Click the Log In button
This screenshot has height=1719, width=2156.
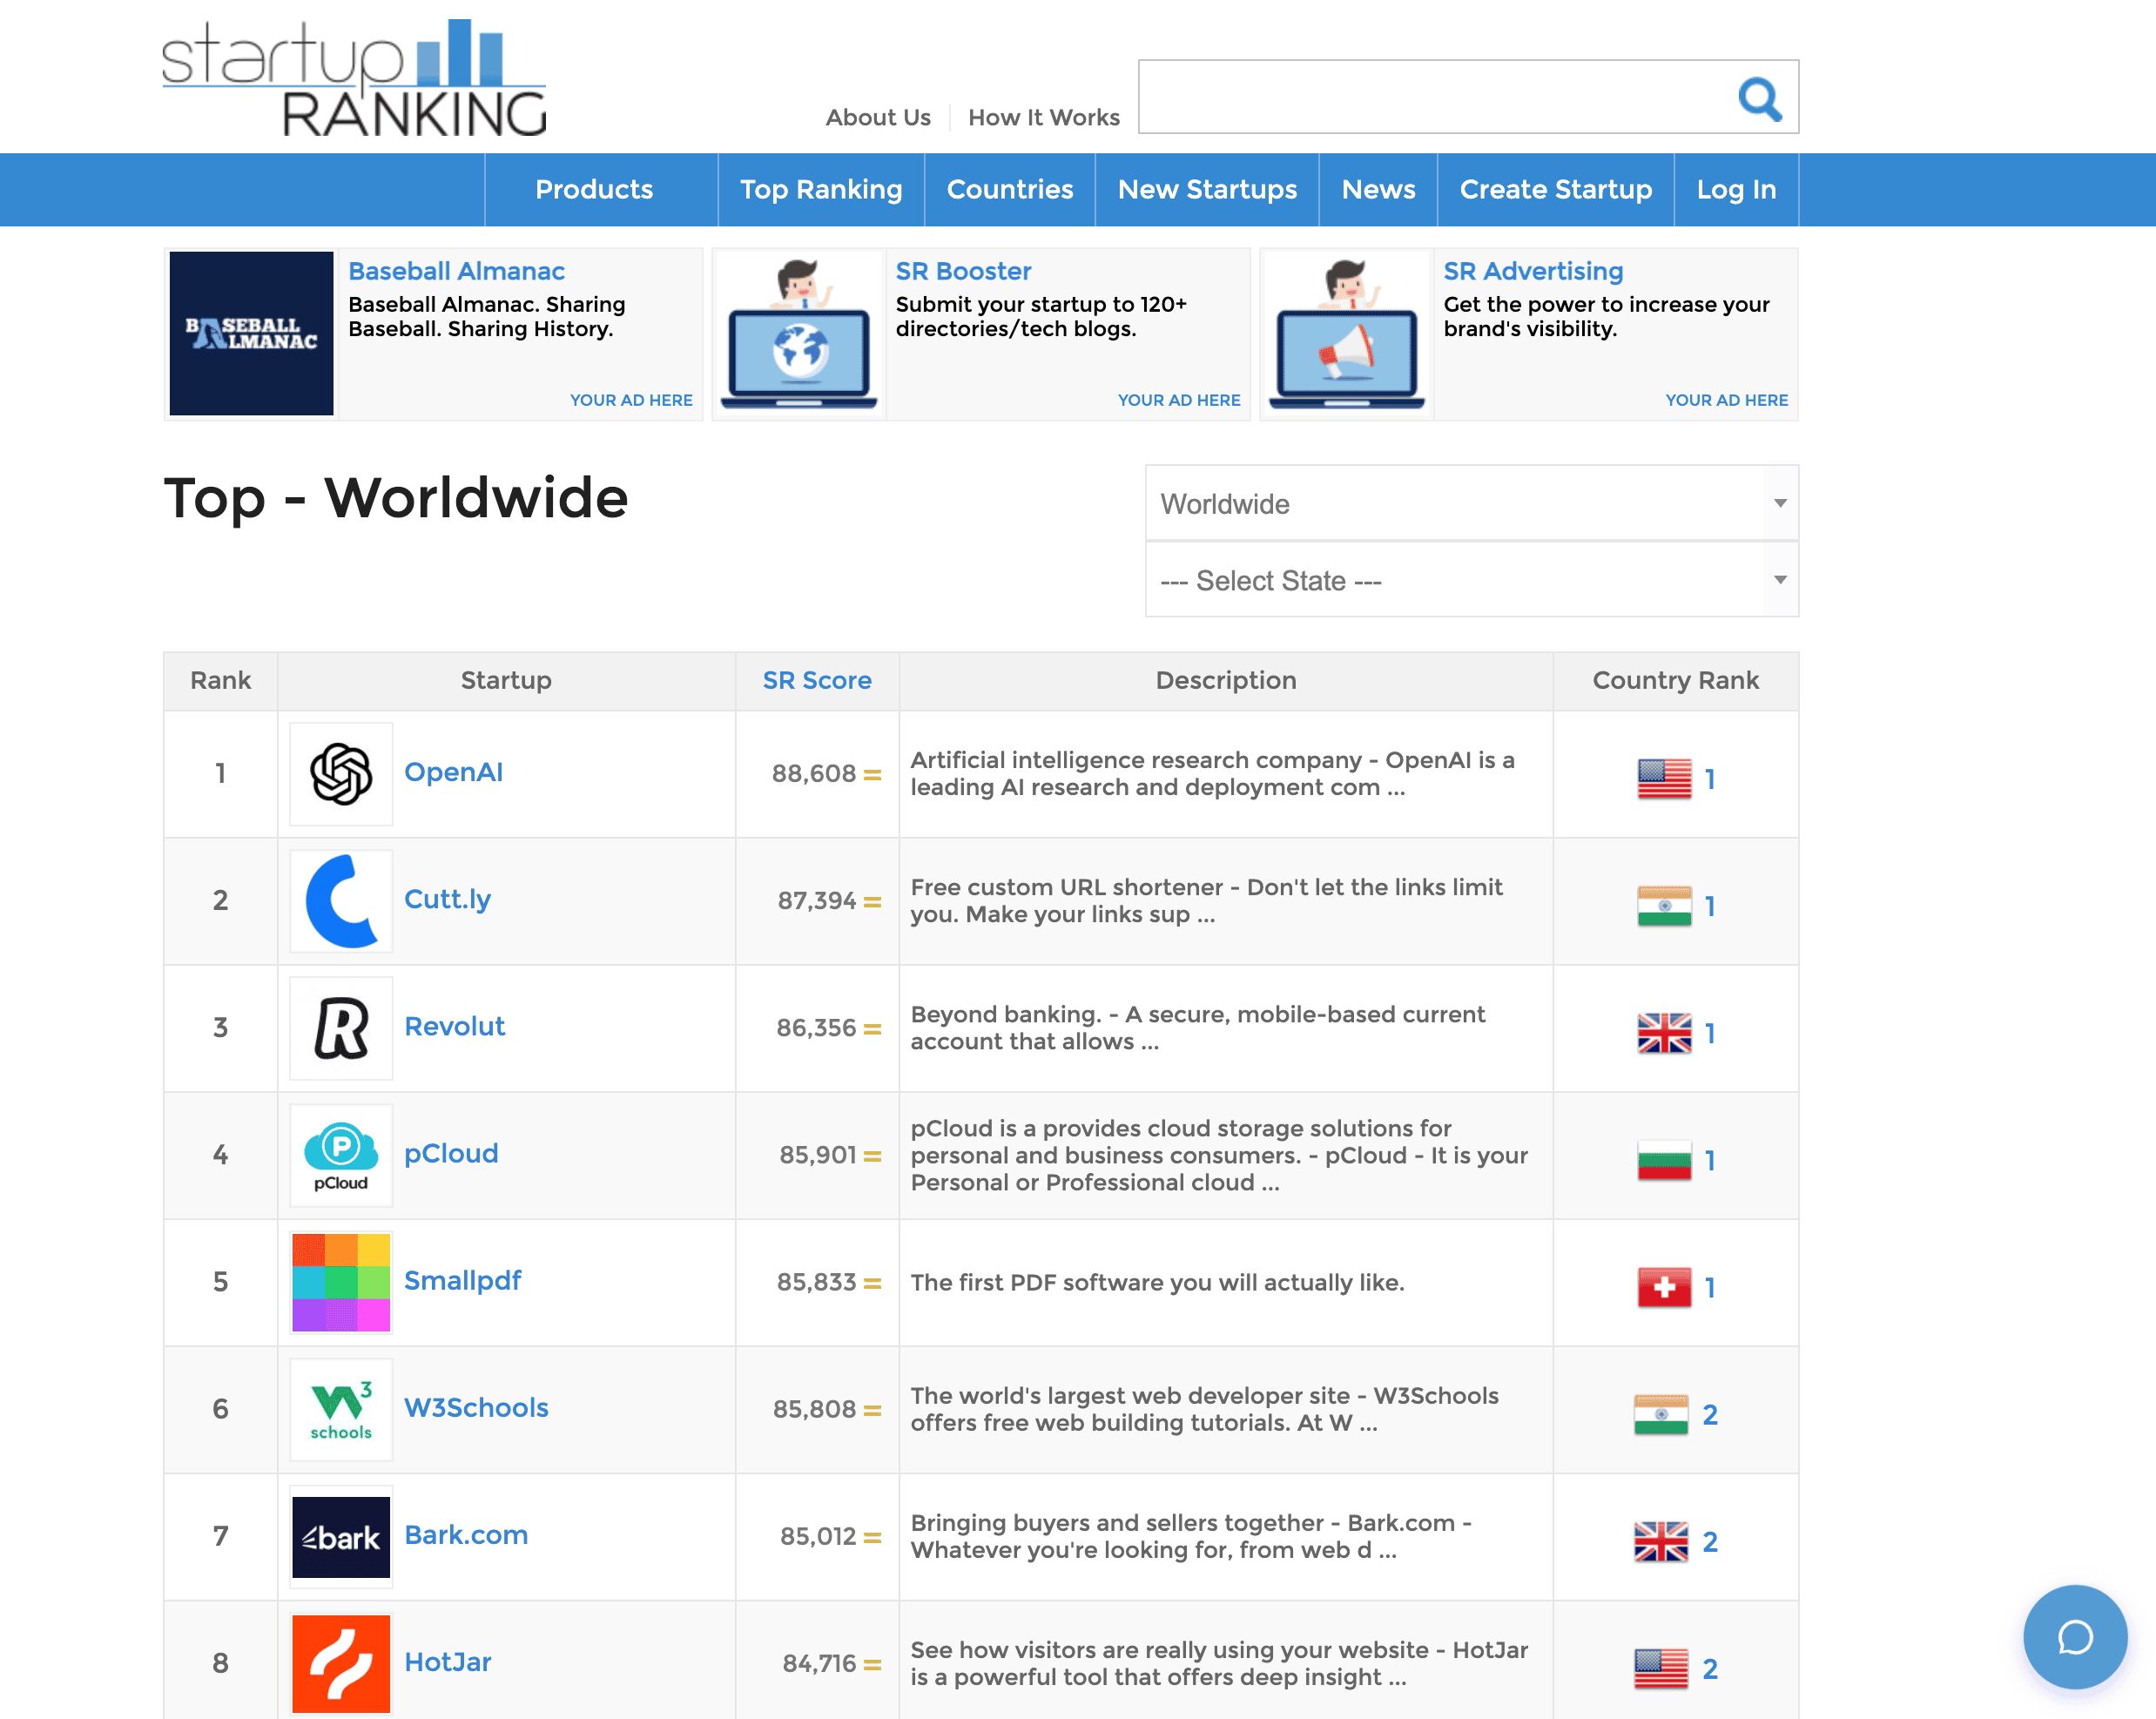(x=1735, y=189)
